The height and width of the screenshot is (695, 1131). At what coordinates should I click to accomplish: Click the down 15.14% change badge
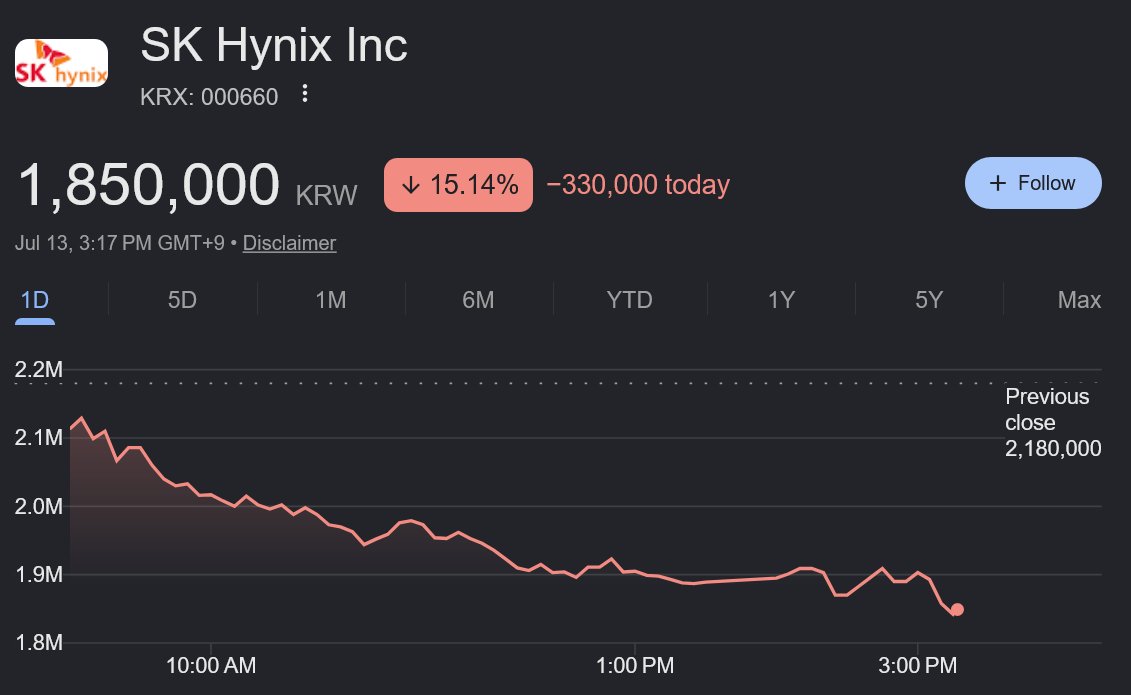[x=458, y=185]
